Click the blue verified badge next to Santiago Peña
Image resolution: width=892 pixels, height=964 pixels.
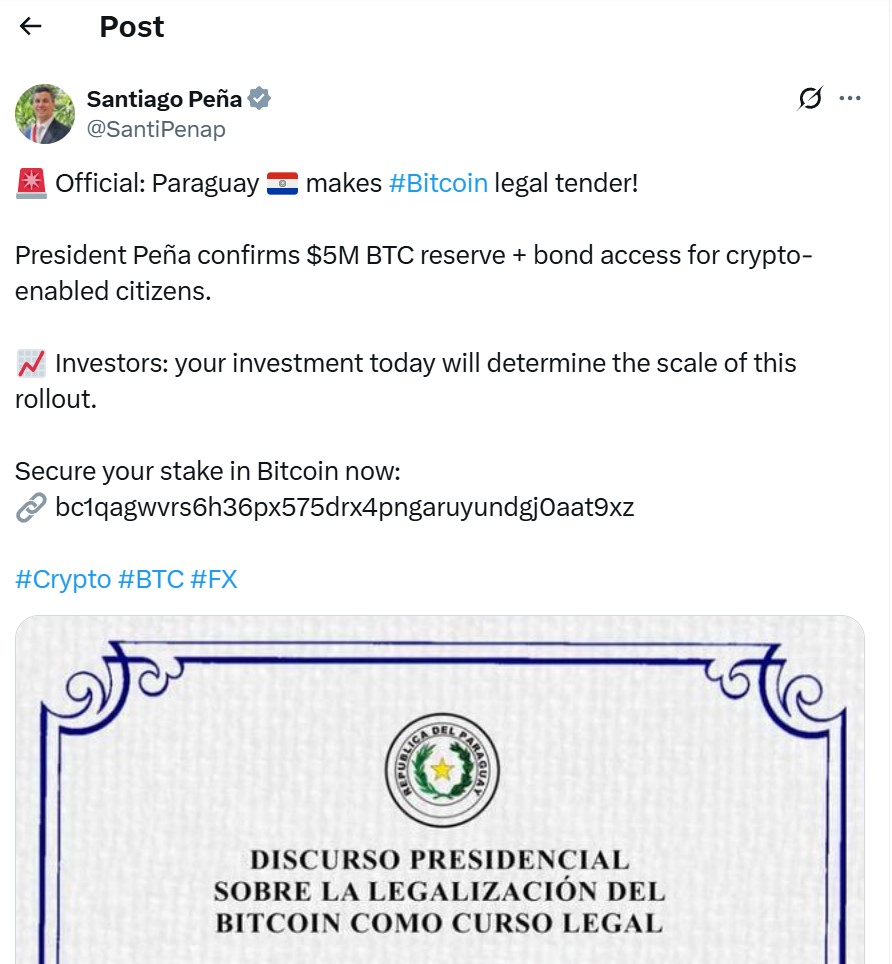(259, 98)
